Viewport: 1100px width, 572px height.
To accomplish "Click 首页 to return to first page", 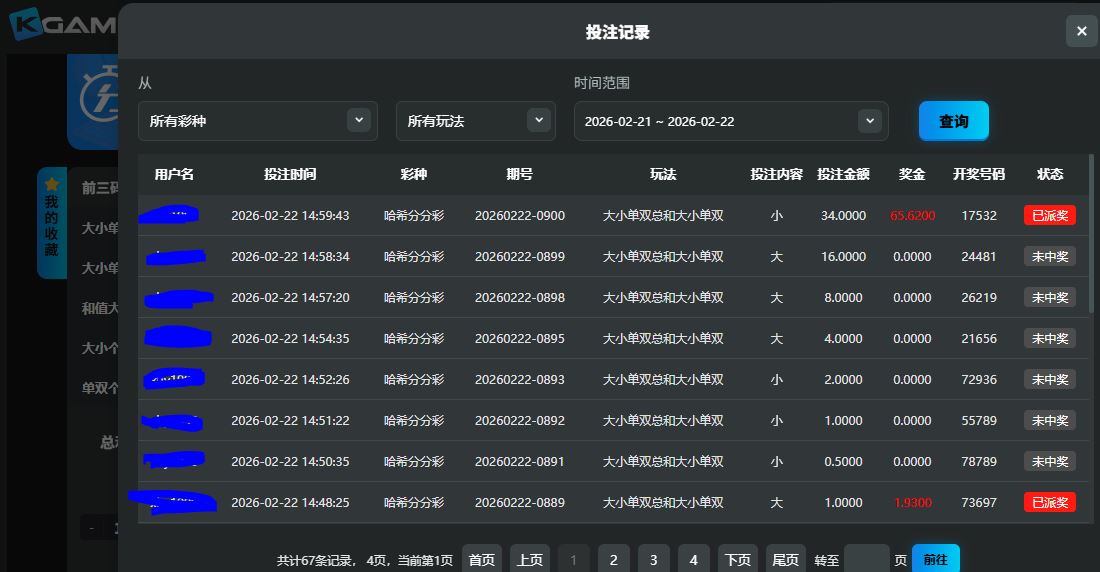I will click(x=482, y=559).
